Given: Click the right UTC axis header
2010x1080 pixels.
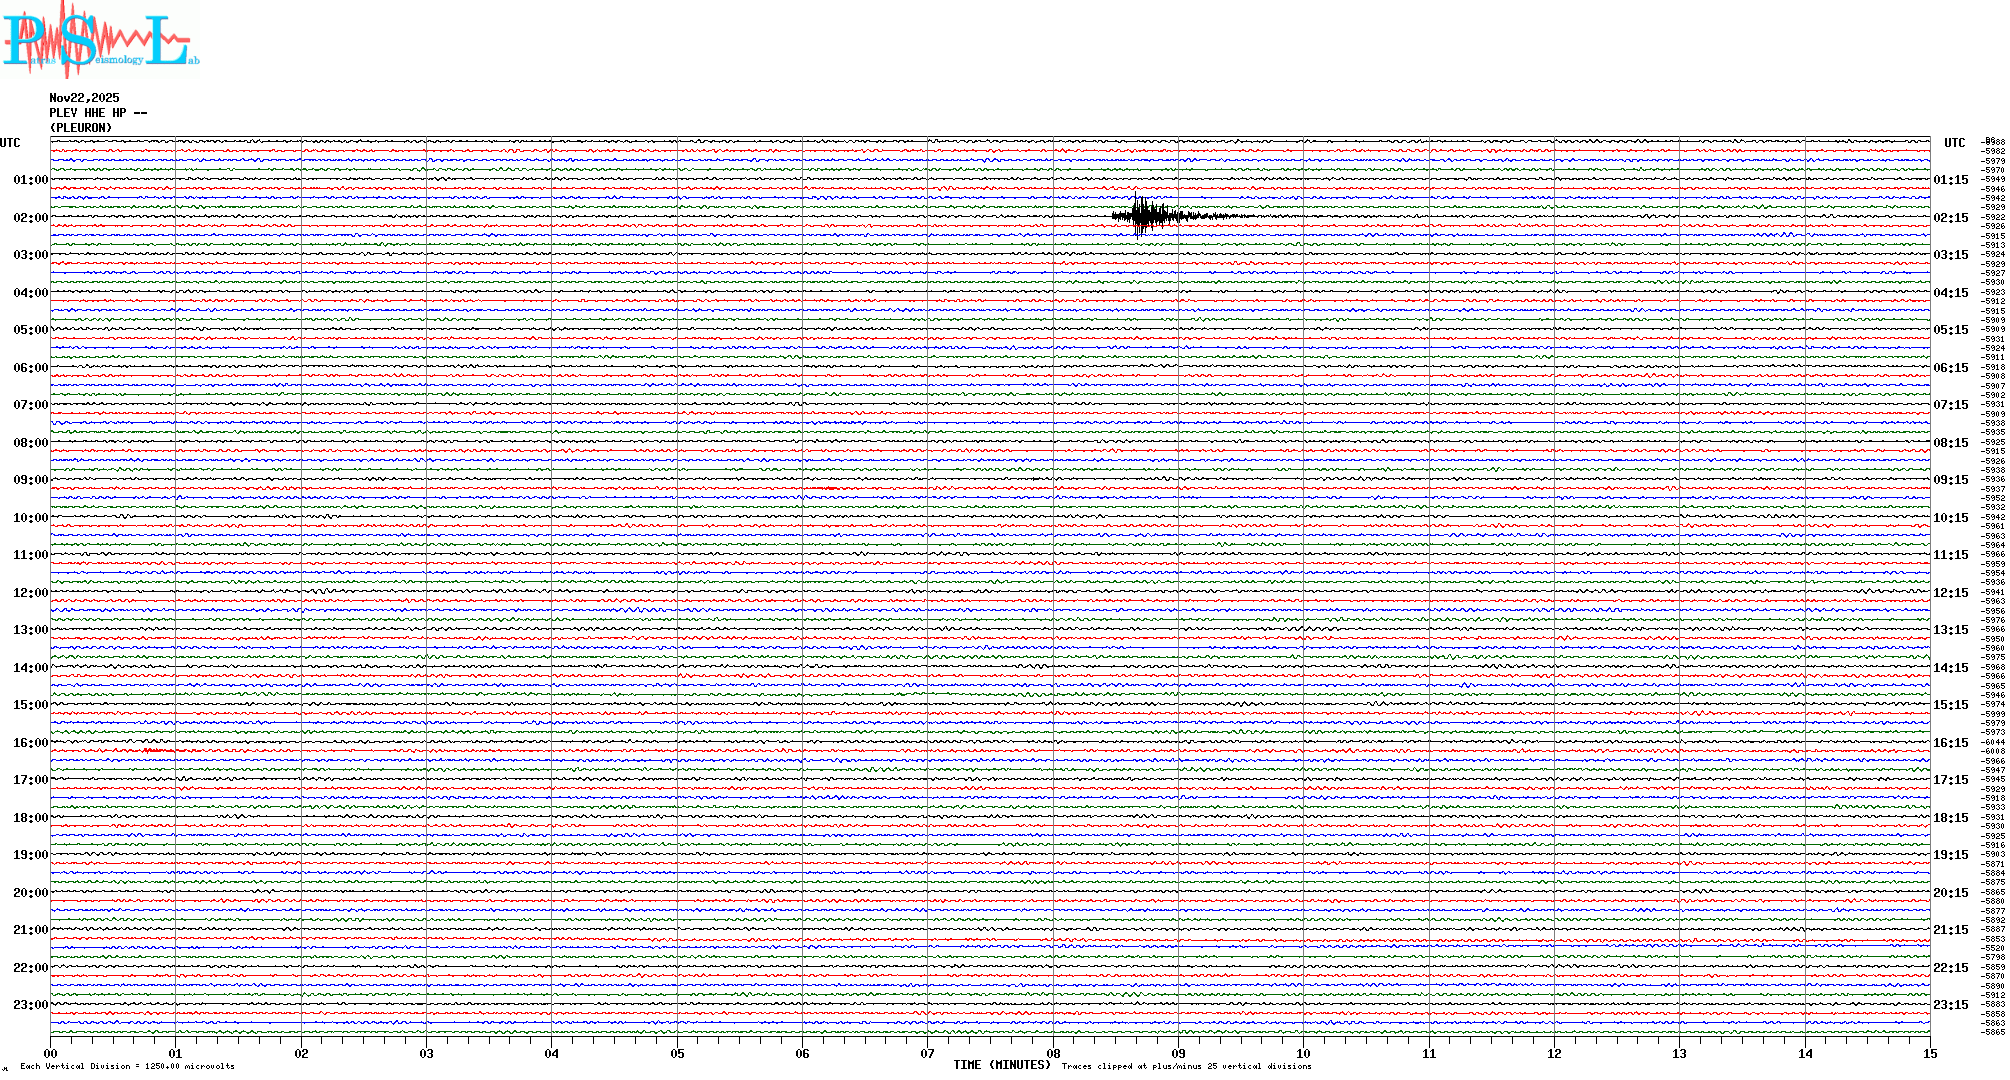Looking at the screenshot, I should [x=1954, y=143].
